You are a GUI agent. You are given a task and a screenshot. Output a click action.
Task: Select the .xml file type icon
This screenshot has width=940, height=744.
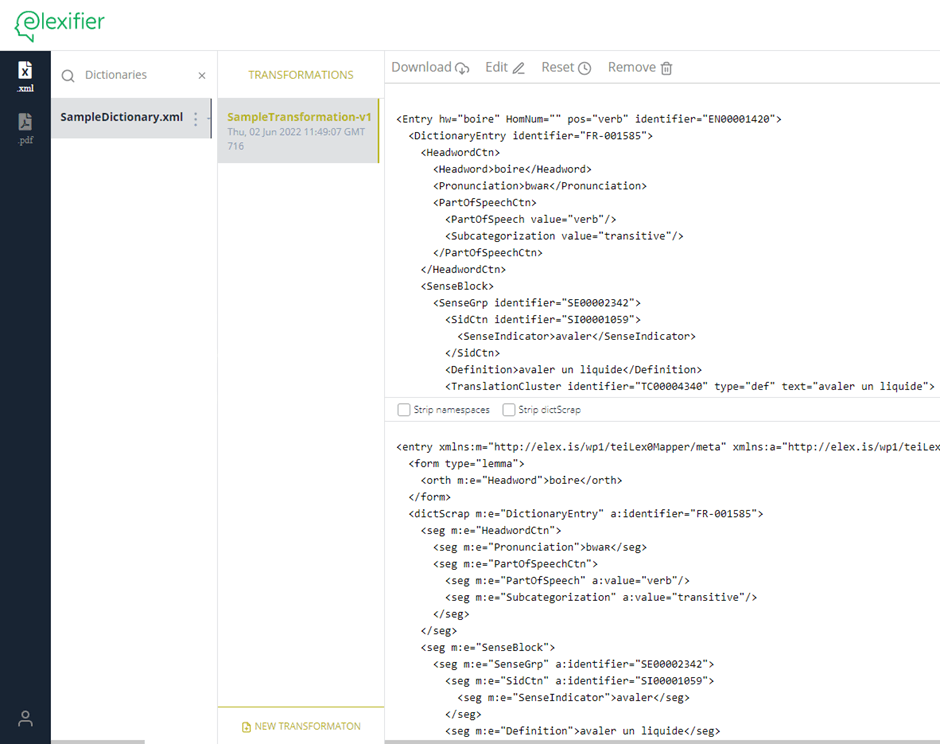click(x=25, y=75)
